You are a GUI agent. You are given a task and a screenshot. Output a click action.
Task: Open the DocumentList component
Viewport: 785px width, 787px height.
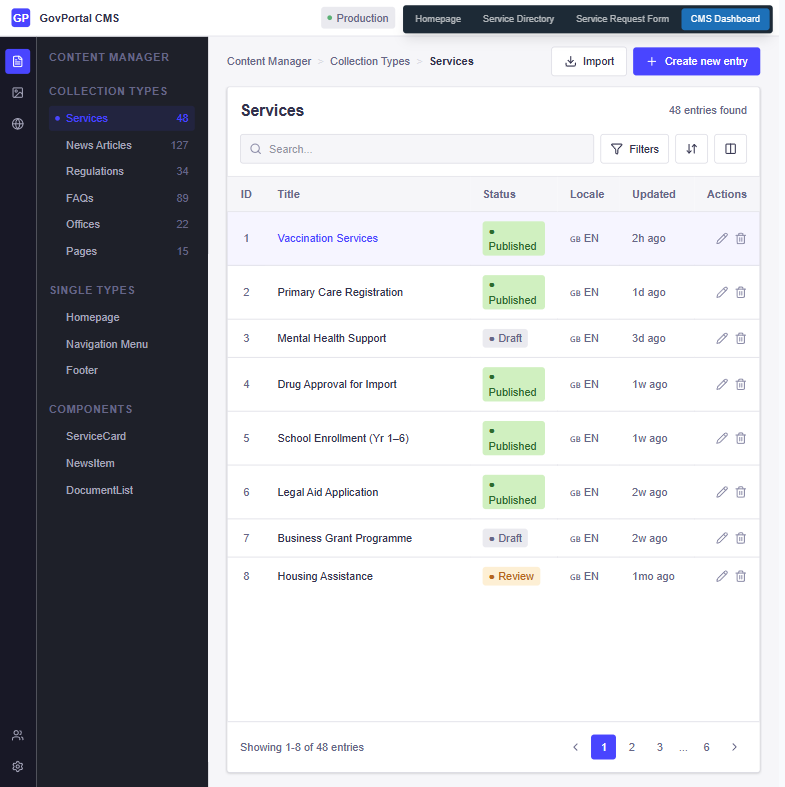(121, 490)
